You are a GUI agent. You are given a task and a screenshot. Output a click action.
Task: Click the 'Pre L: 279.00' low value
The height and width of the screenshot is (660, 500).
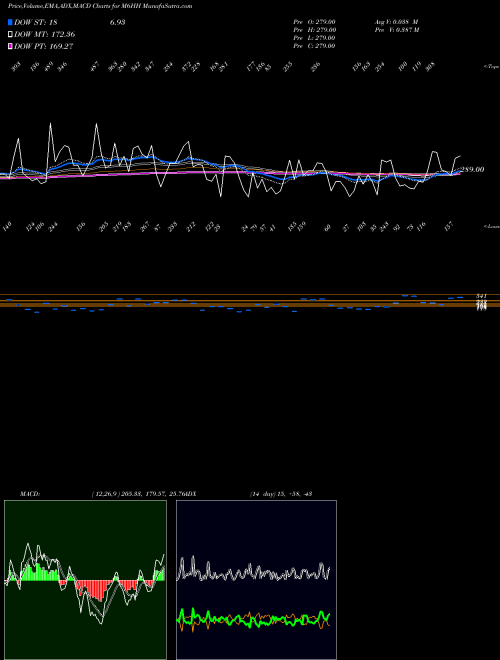314,38
